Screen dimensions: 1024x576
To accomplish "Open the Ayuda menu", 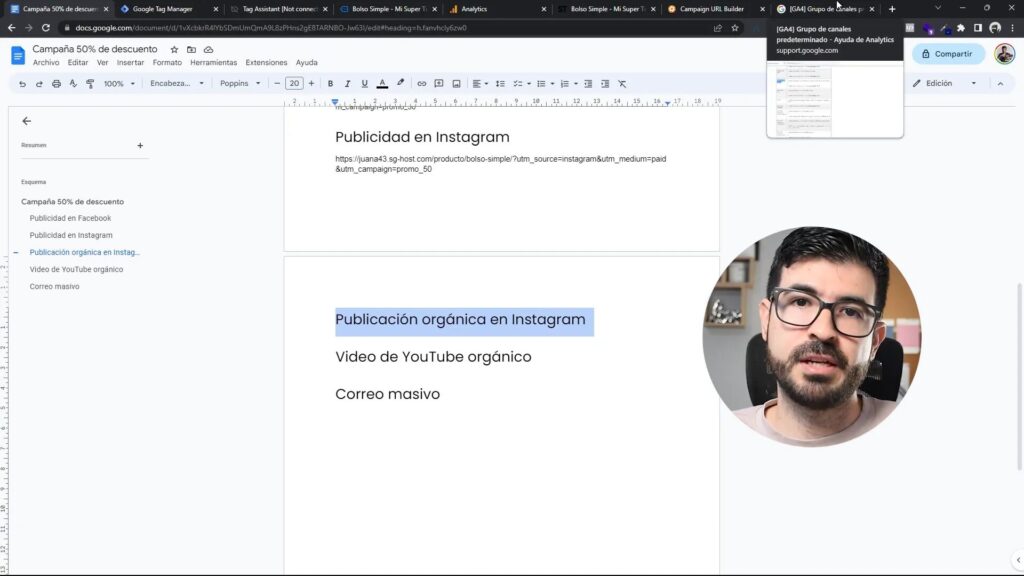I will [307, 63].
